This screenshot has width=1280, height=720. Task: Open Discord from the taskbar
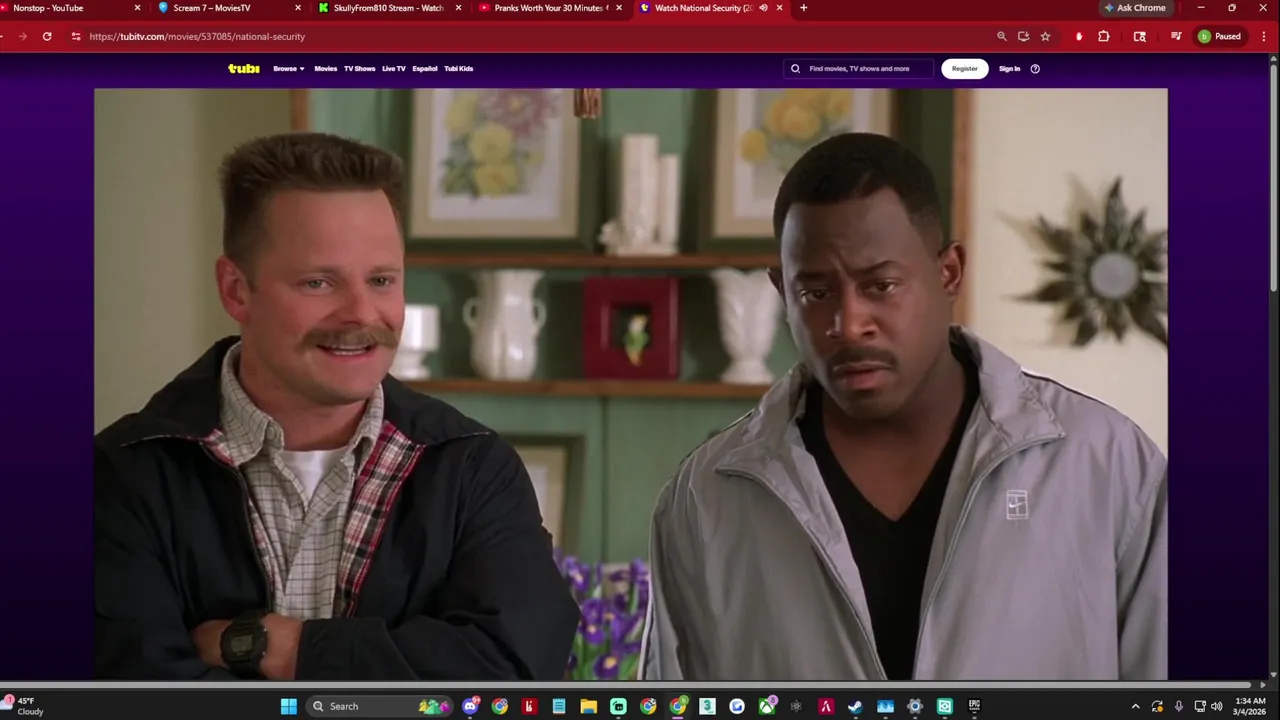point(470,706)
